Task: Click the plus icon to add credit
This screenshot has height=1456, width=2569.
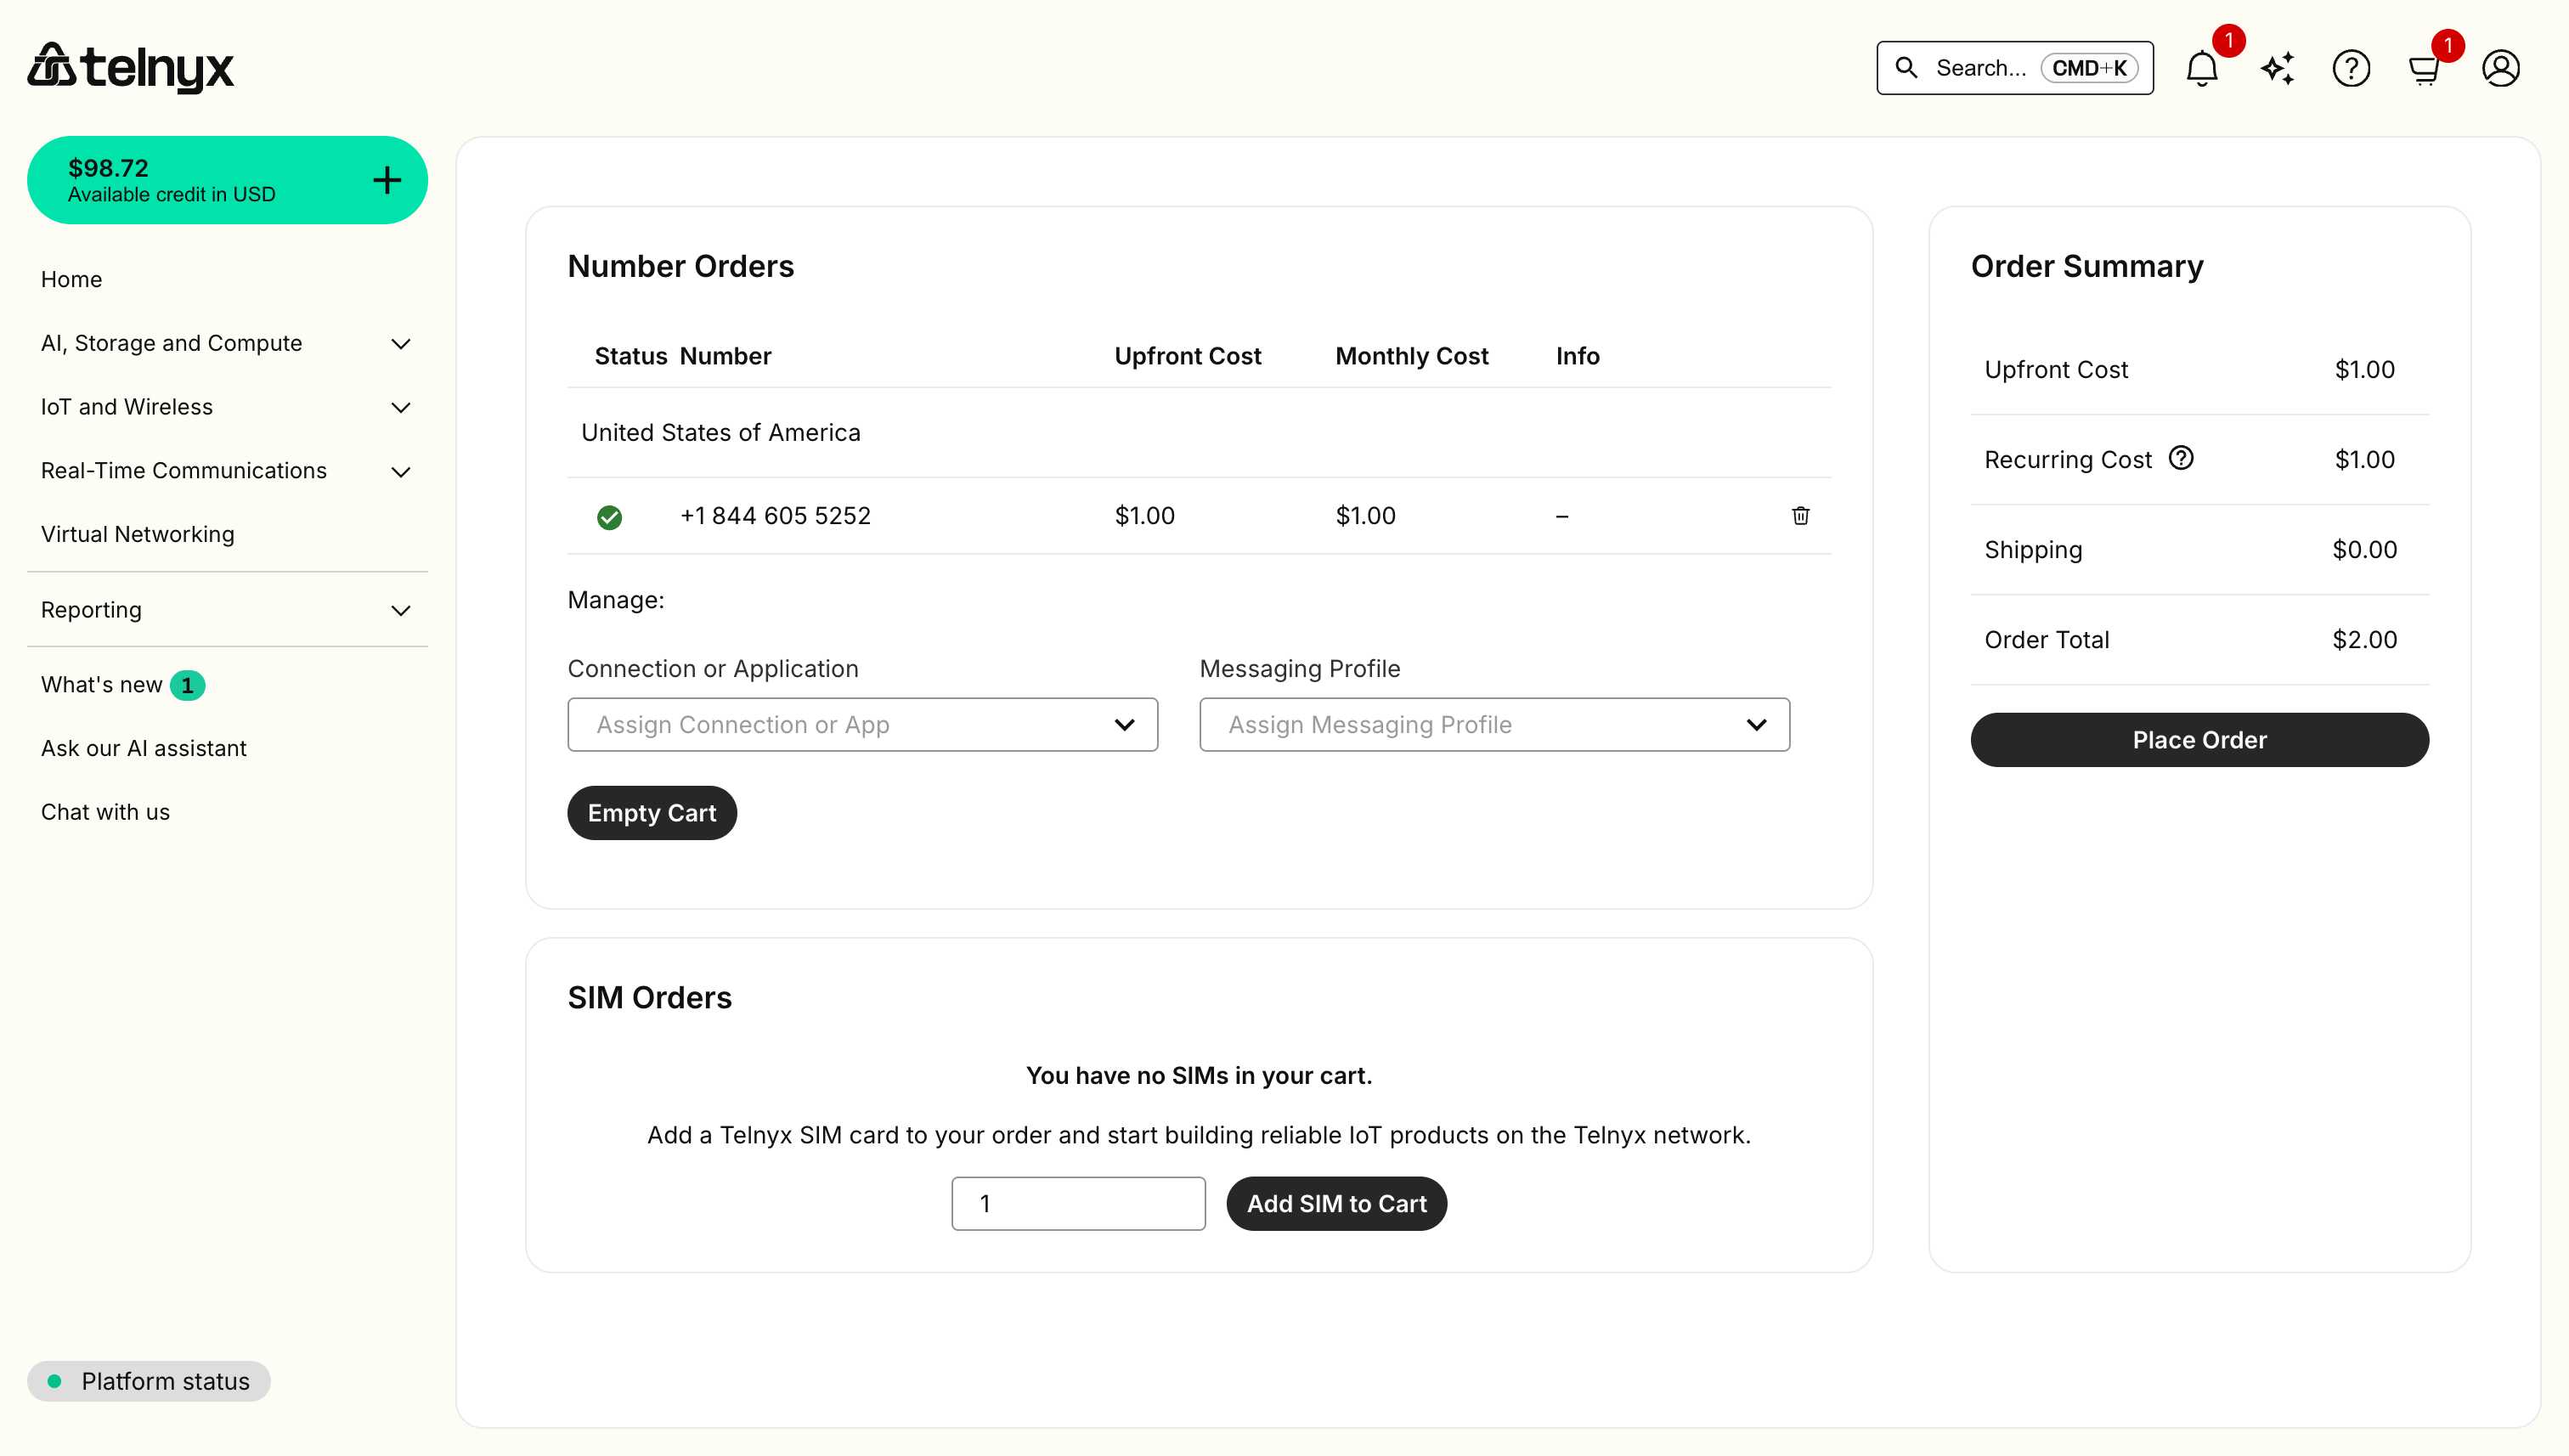Action: [387, 180]
